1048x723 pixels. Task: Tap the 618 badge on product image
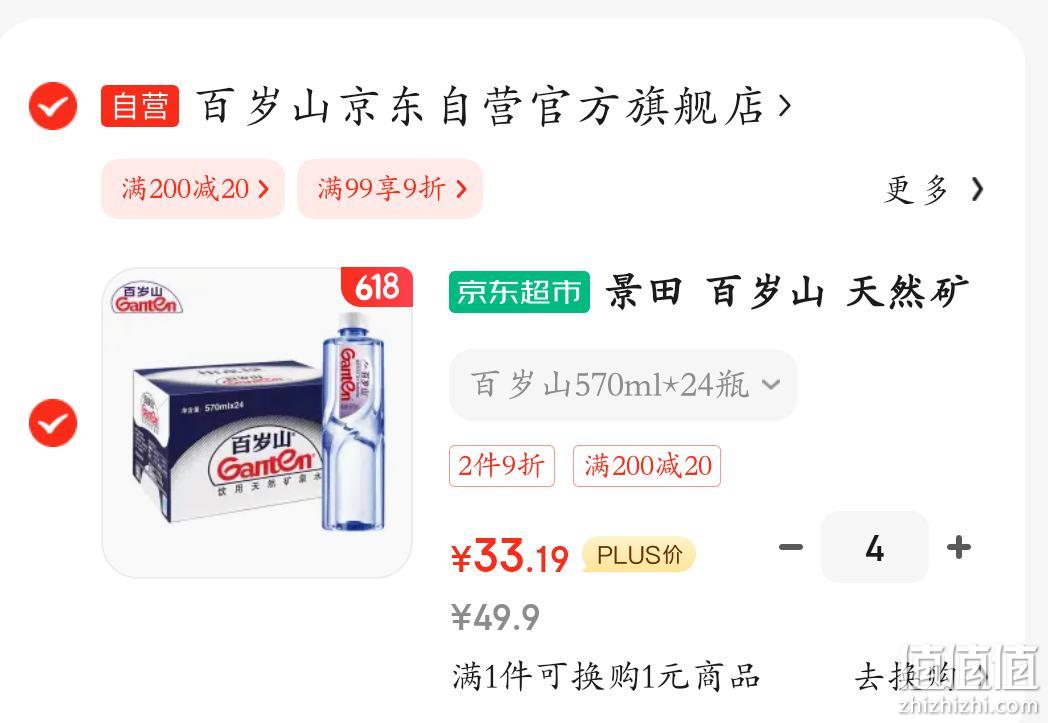pos(377,287)
